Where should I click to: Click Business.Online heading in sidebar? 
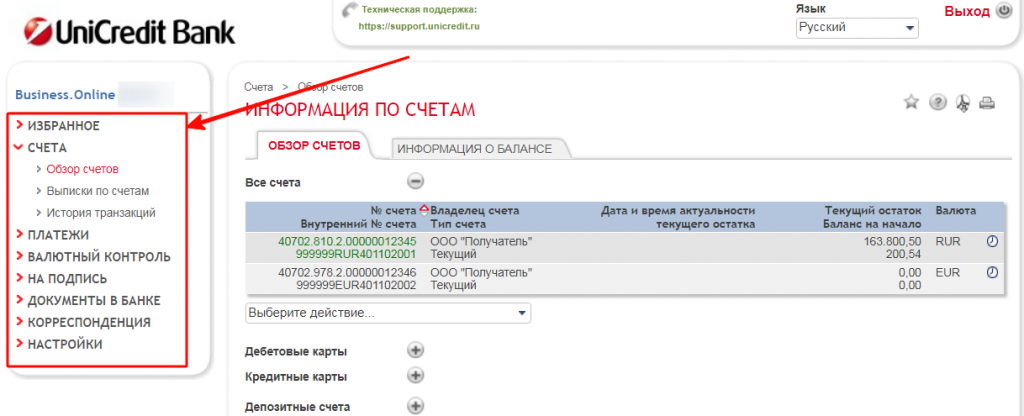click(65, 95)
